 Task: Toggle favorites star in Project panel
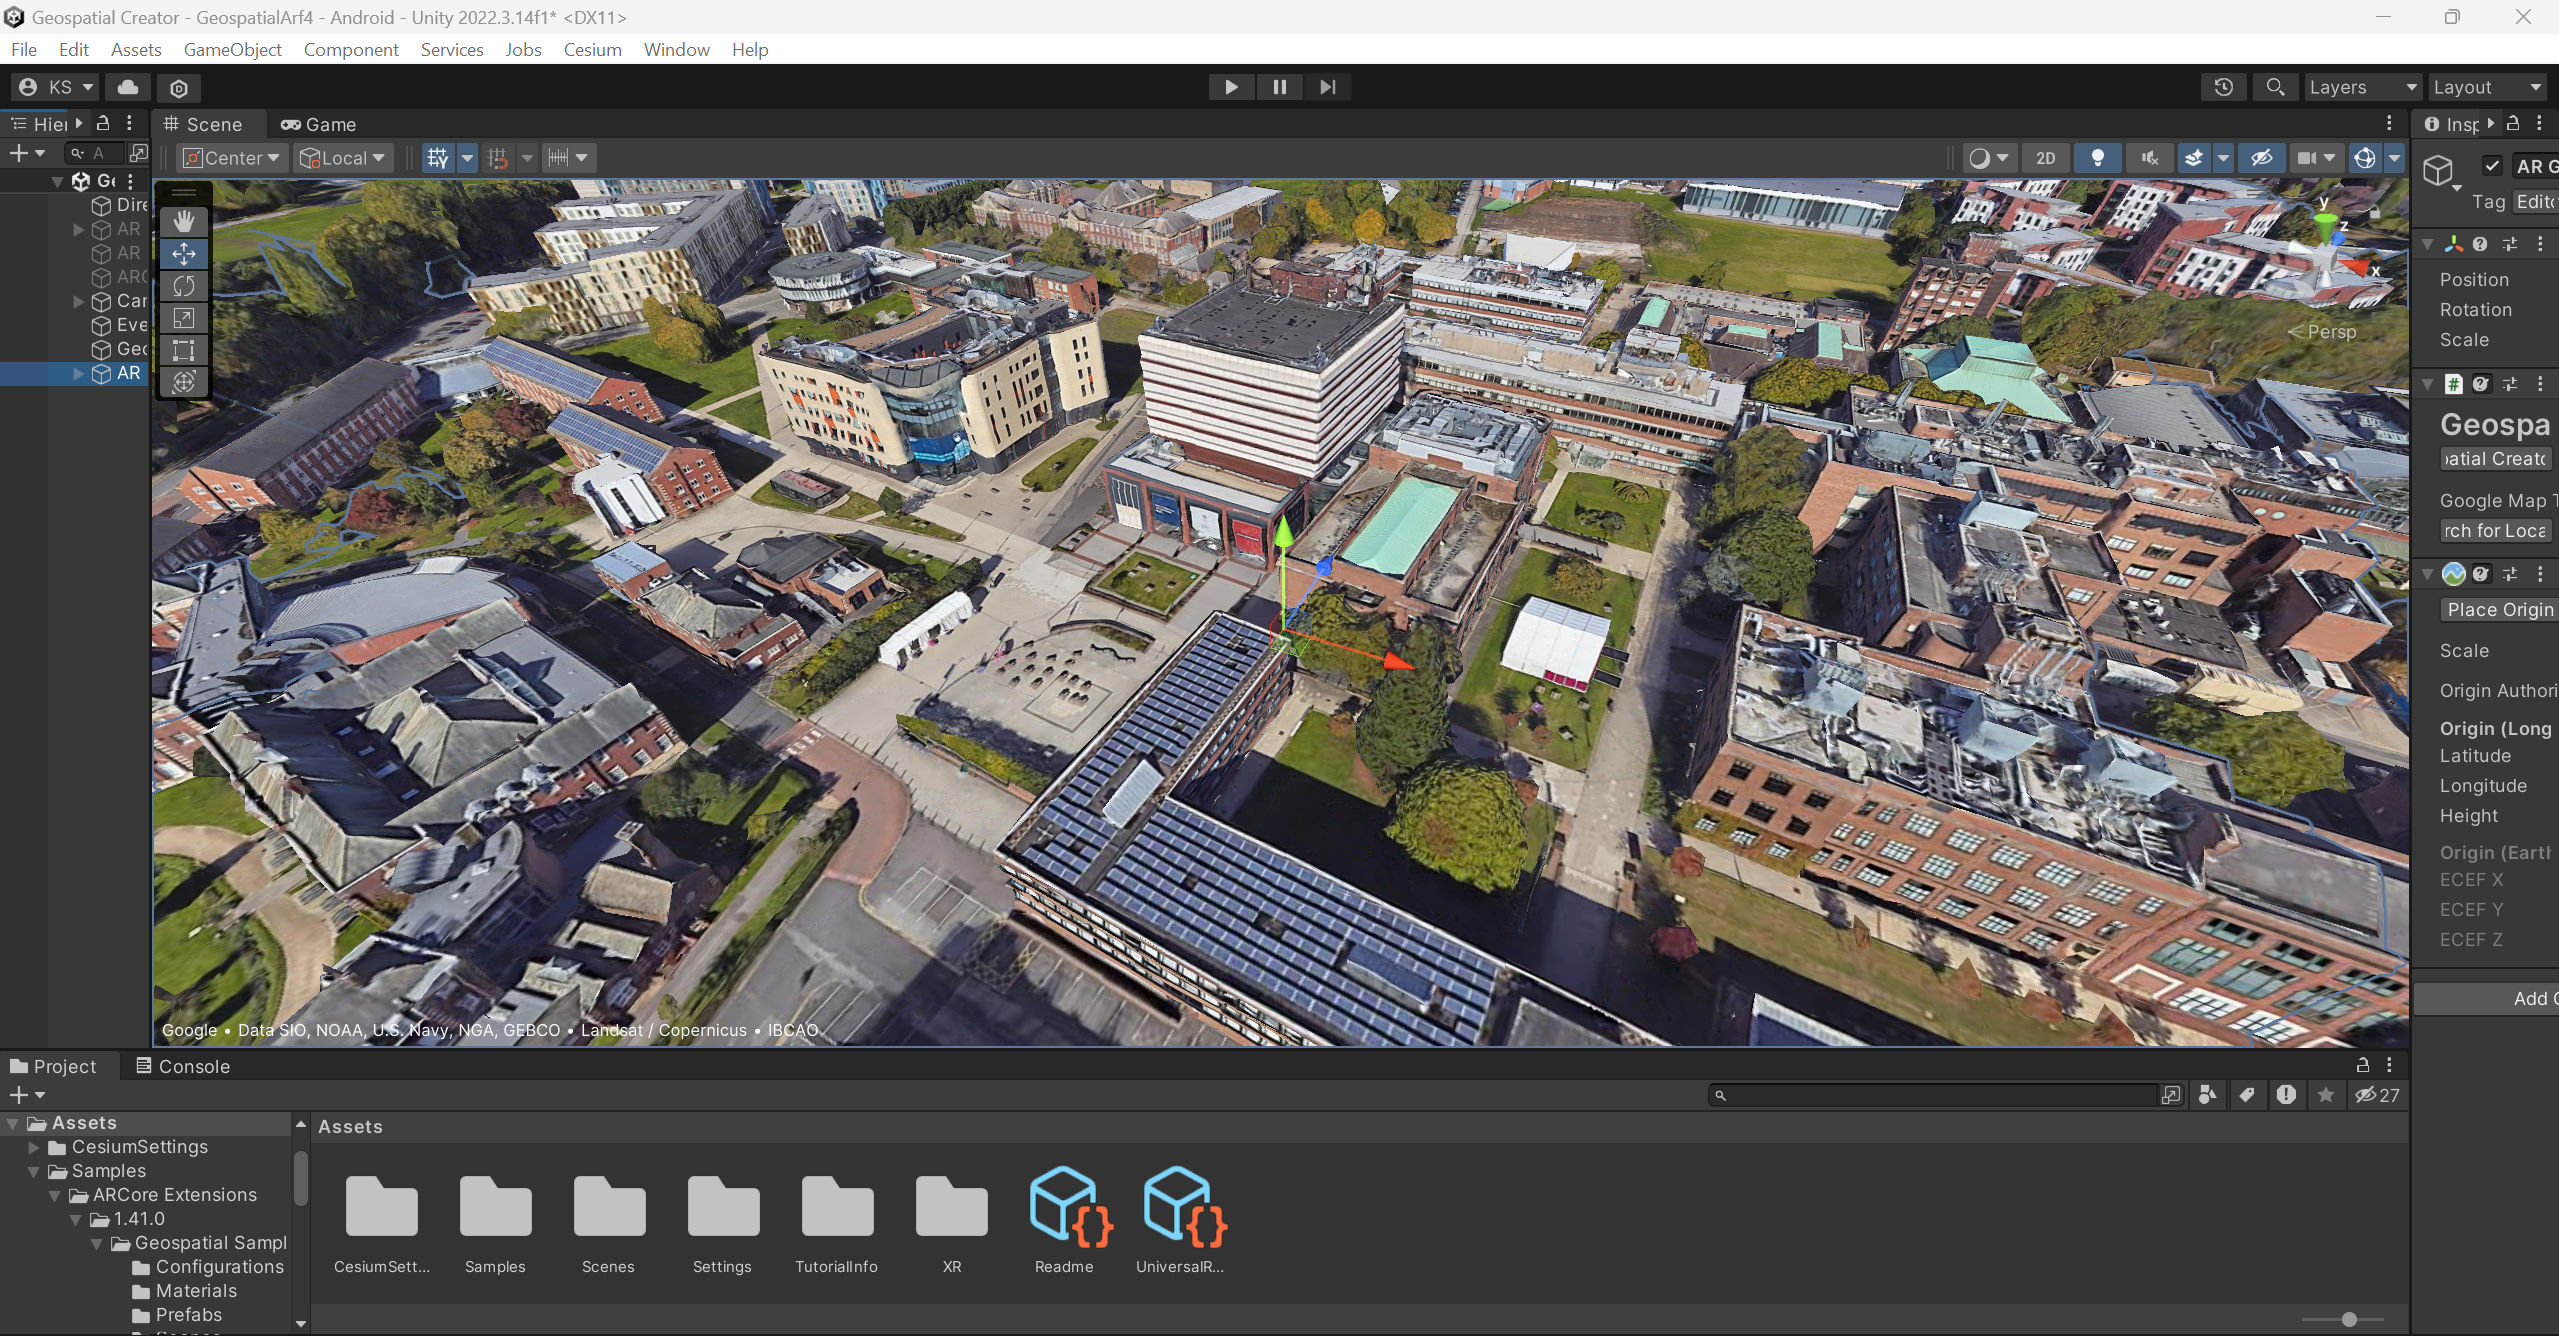coord(2326,1095)
